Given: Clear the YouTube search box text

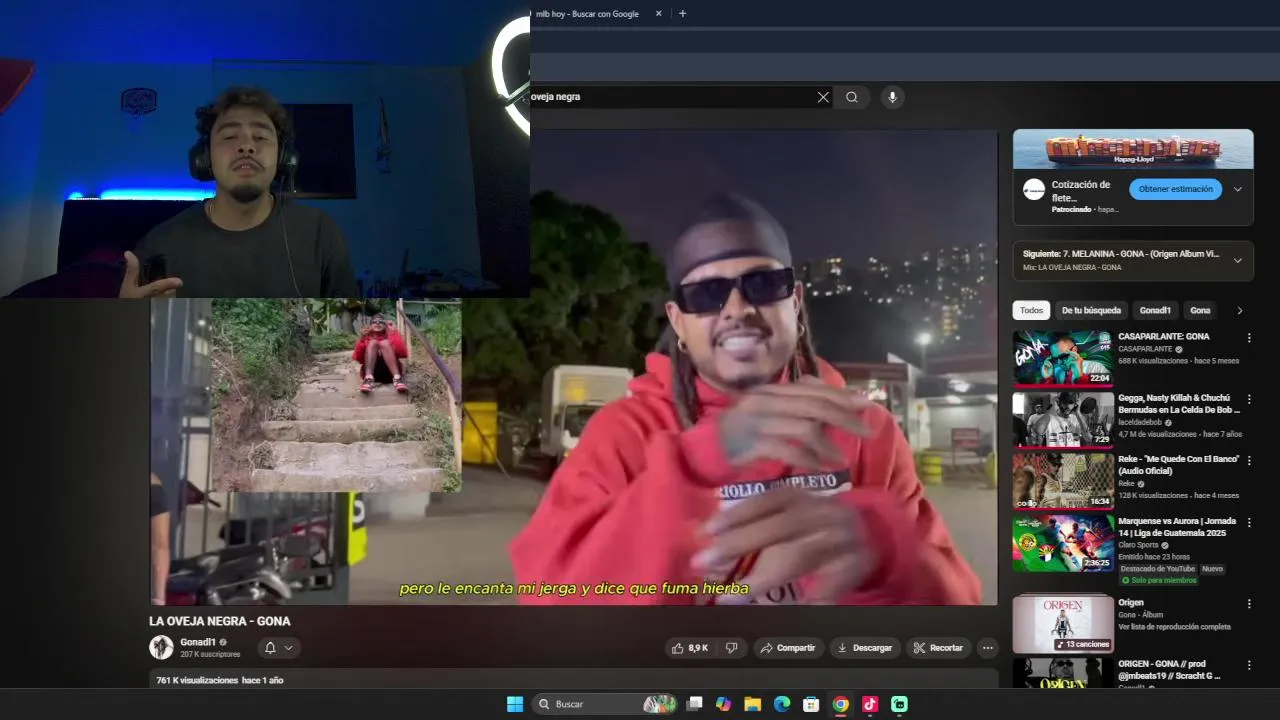Looking at the screenshot, I should pyautogui.click(x=823, y=97).
